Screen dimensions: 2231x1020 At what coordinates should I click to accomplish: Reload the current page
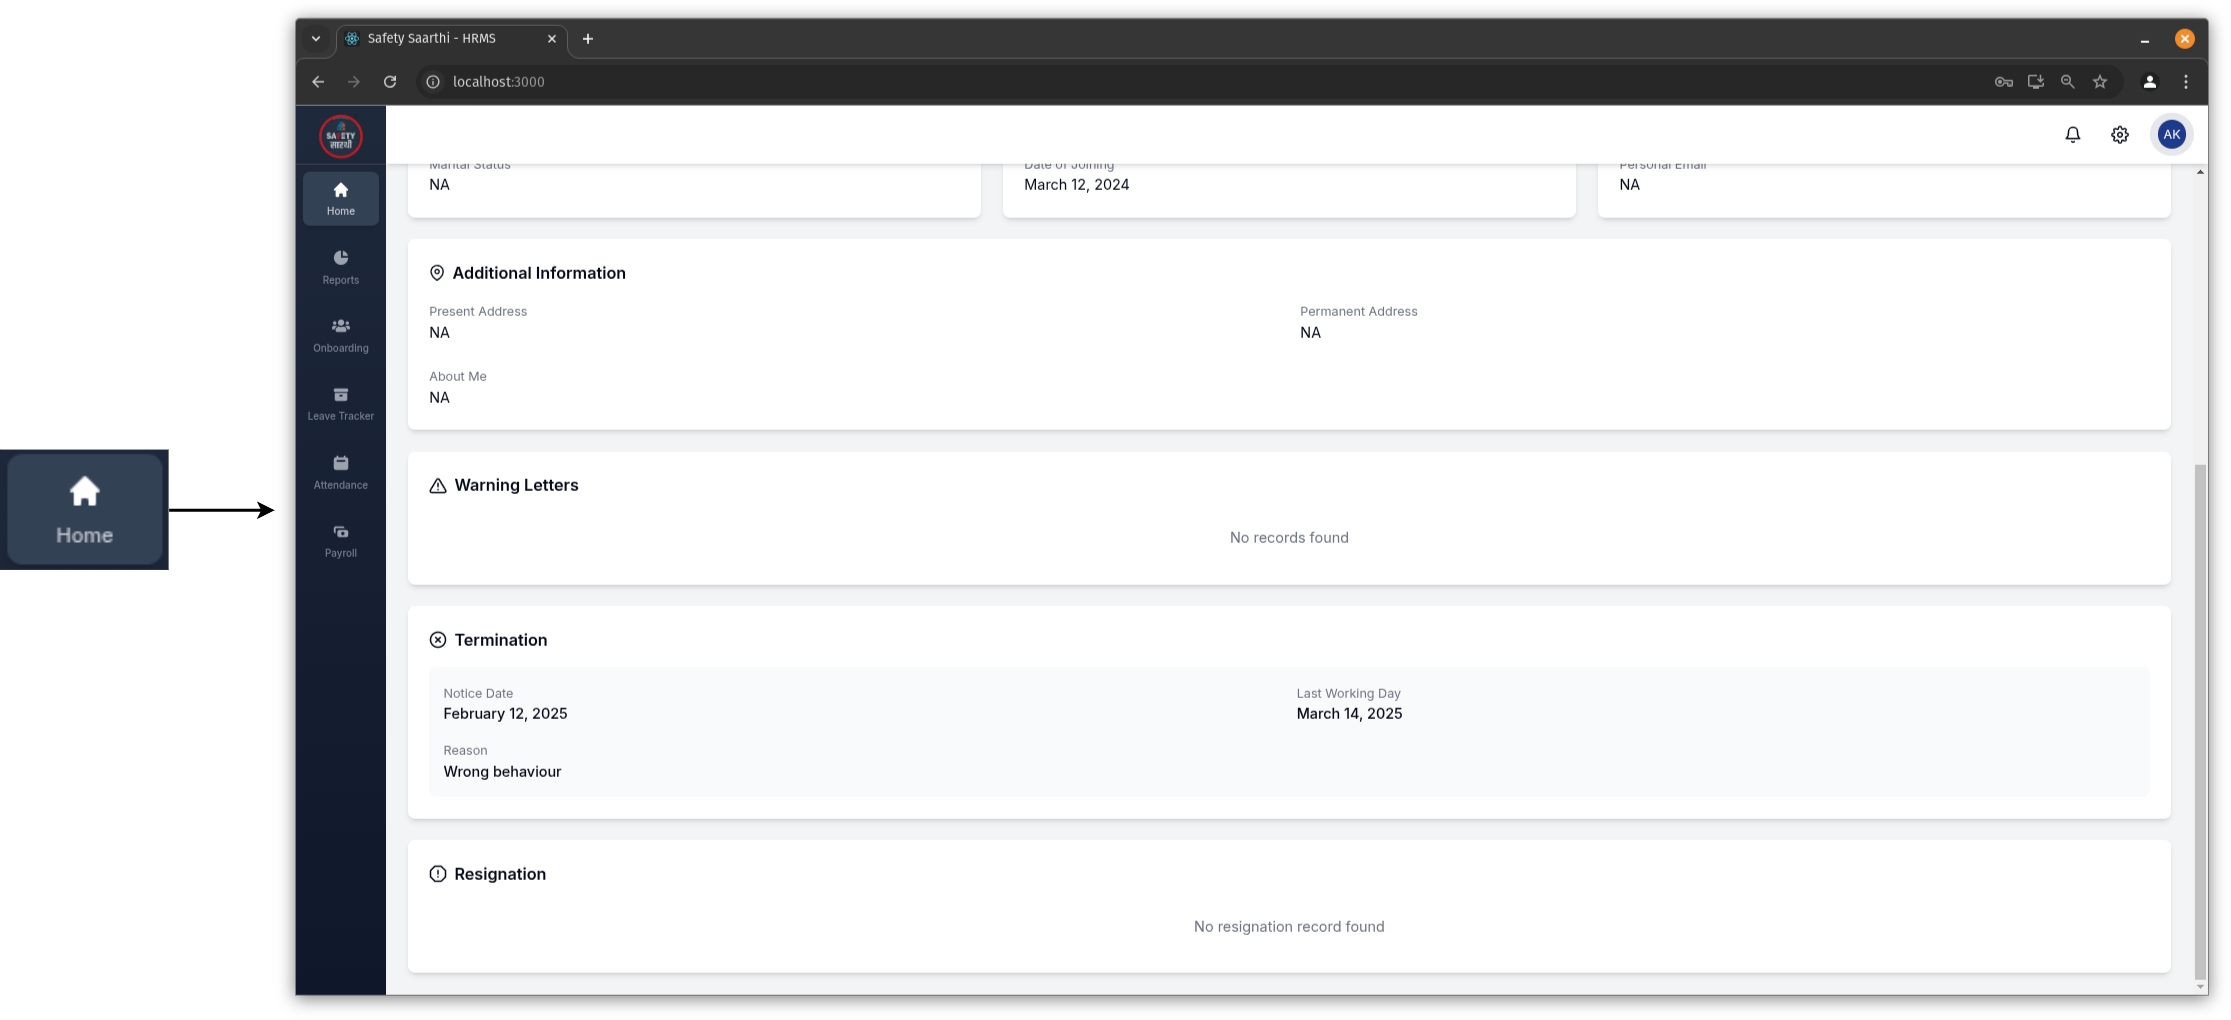[390, 82]
